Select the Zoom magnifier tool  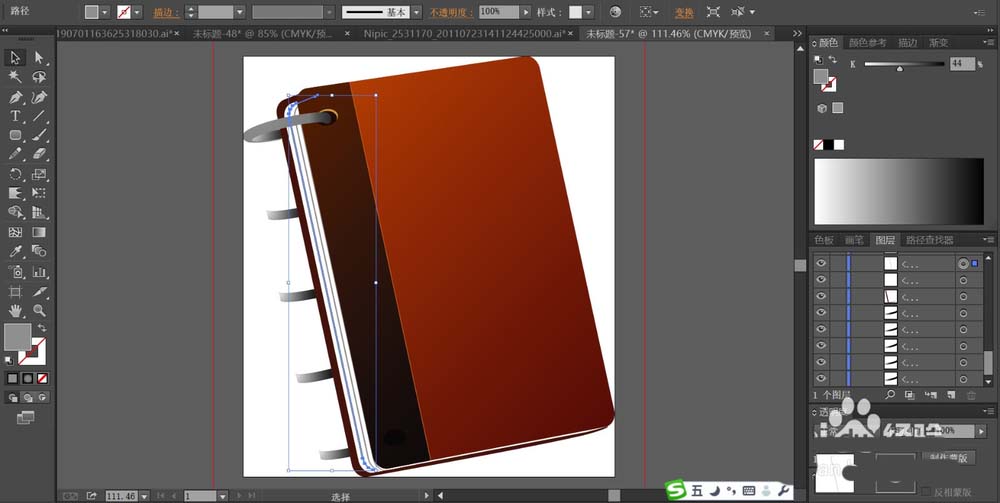(x=40, y=310)
